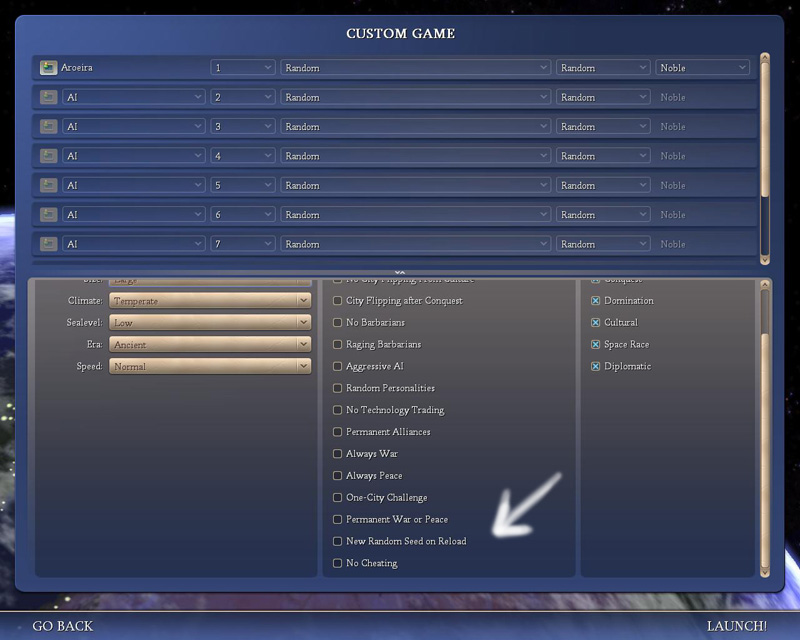800x640 pixels.
Task: Open the Climate dropdown set to Temperate
Action: point(209,301)
